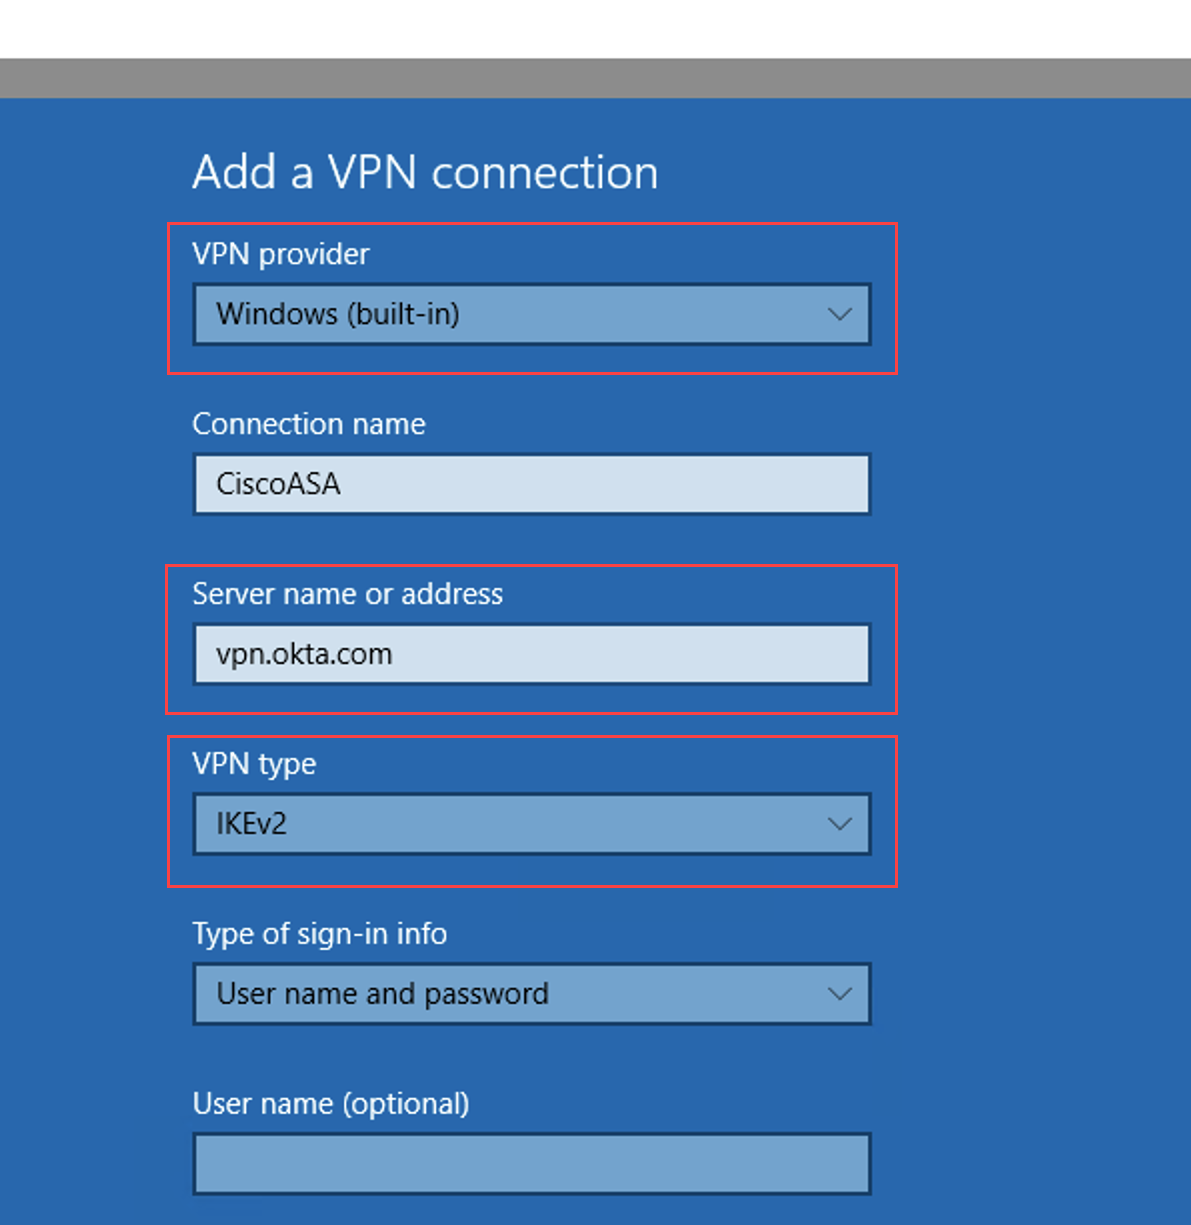Image resolution: width=1191 pixels, height=1225 pixels.
Task: Open the 'Windows (built-in)' provider combo box
Action: pyautogui.click(x=532, y=314)
